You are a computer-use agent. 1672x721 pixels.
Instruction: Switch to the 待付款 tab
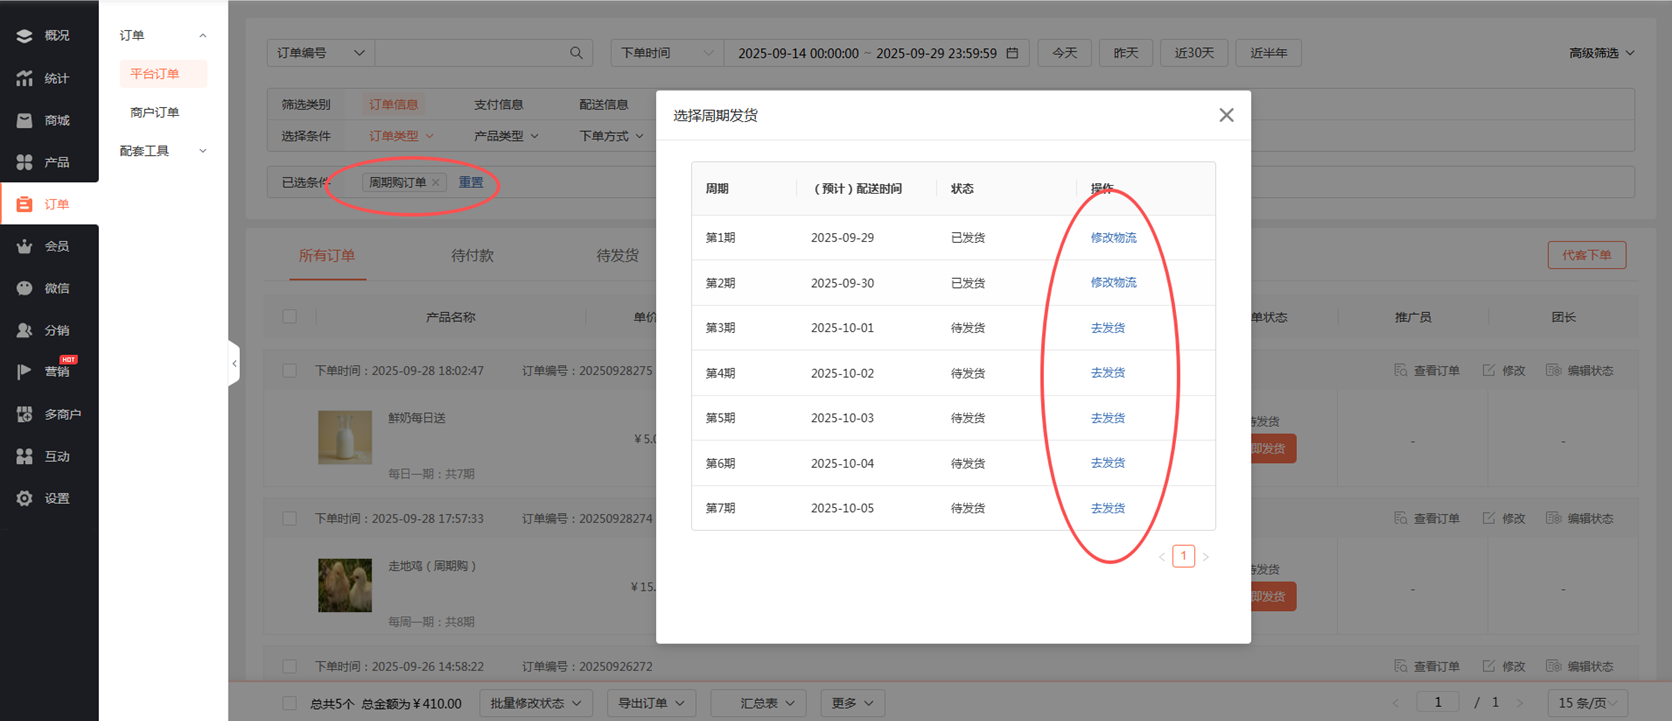click(x=472, y=256)
